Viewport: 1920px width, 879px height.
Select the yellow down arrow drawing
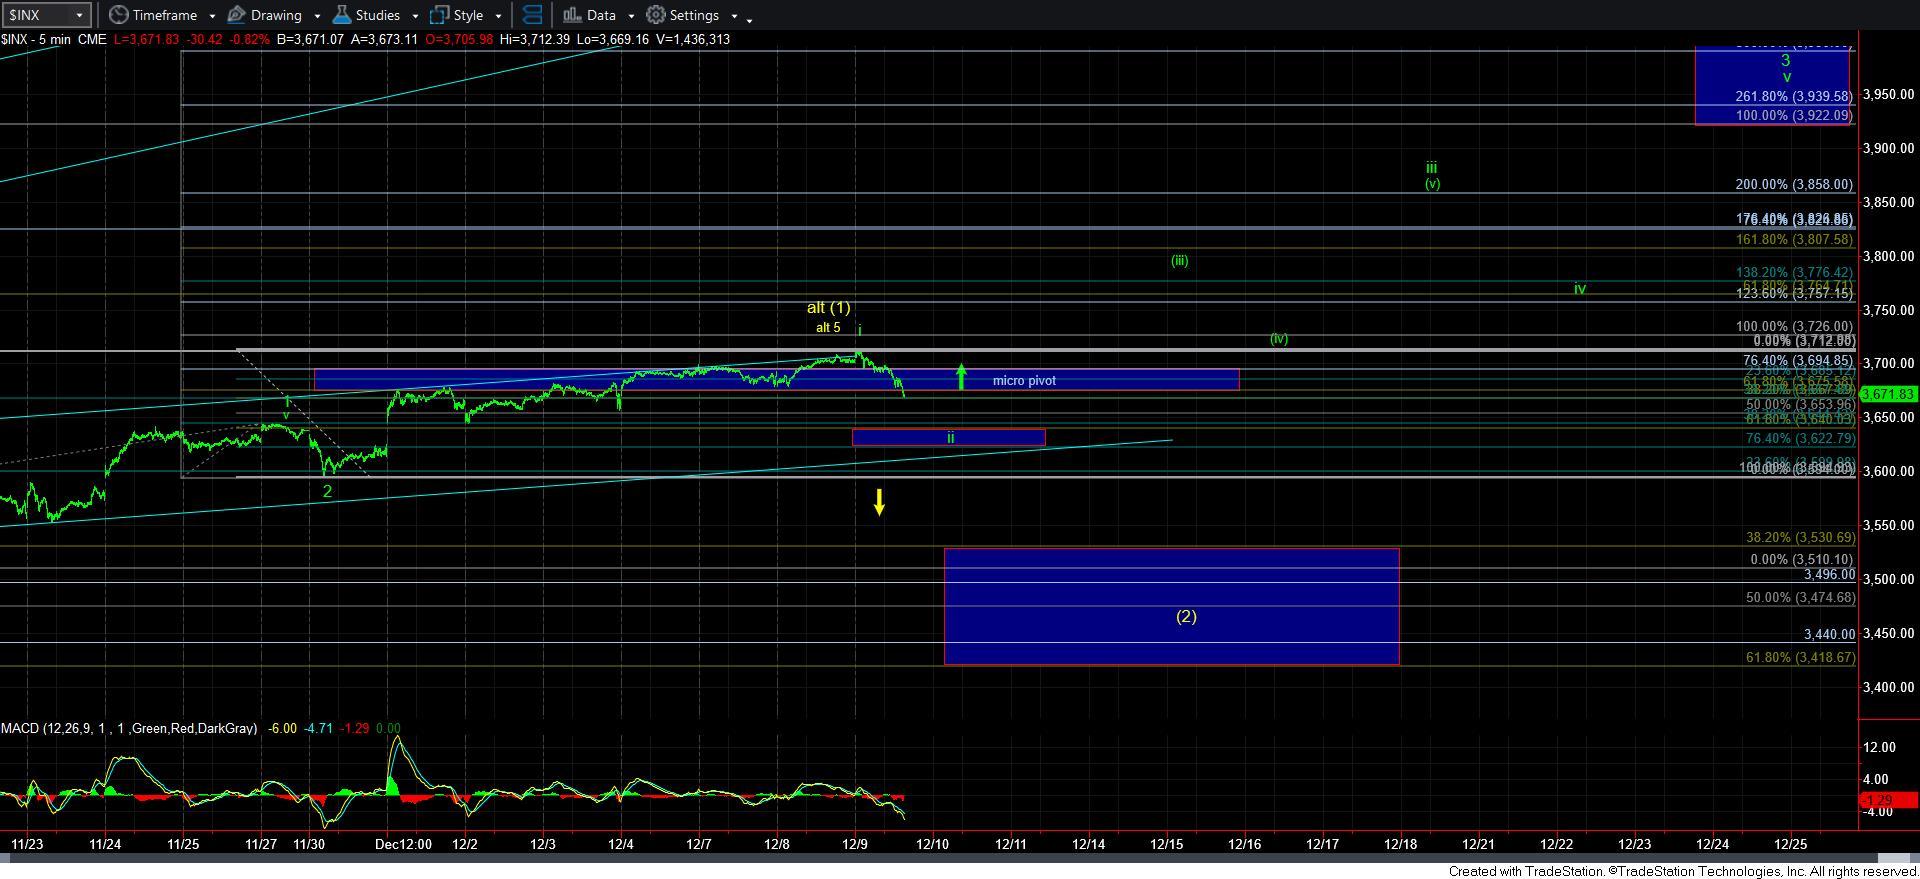(x=879, y=502)
